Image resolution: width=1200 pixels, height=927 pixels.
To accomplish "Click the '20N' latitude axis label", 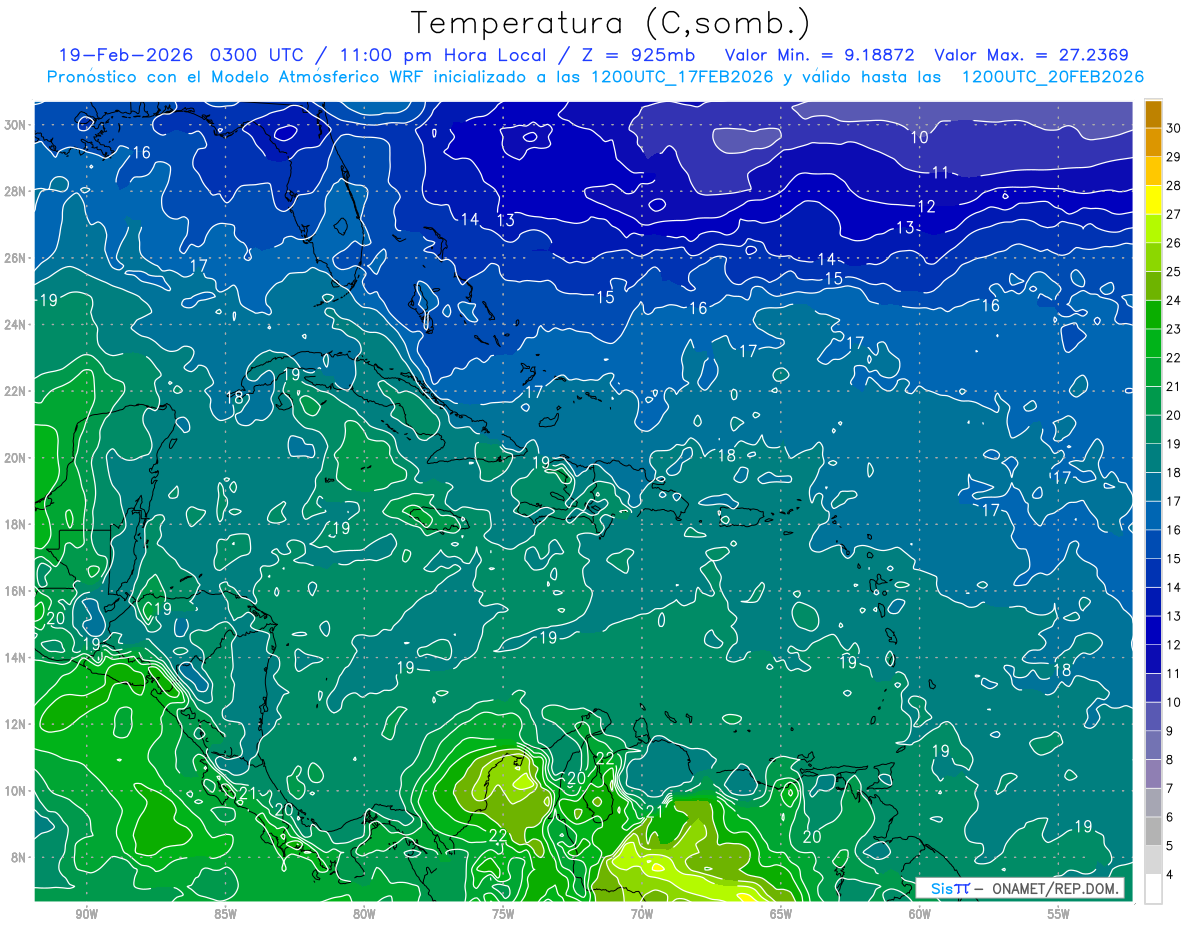I will coord(16,458).
